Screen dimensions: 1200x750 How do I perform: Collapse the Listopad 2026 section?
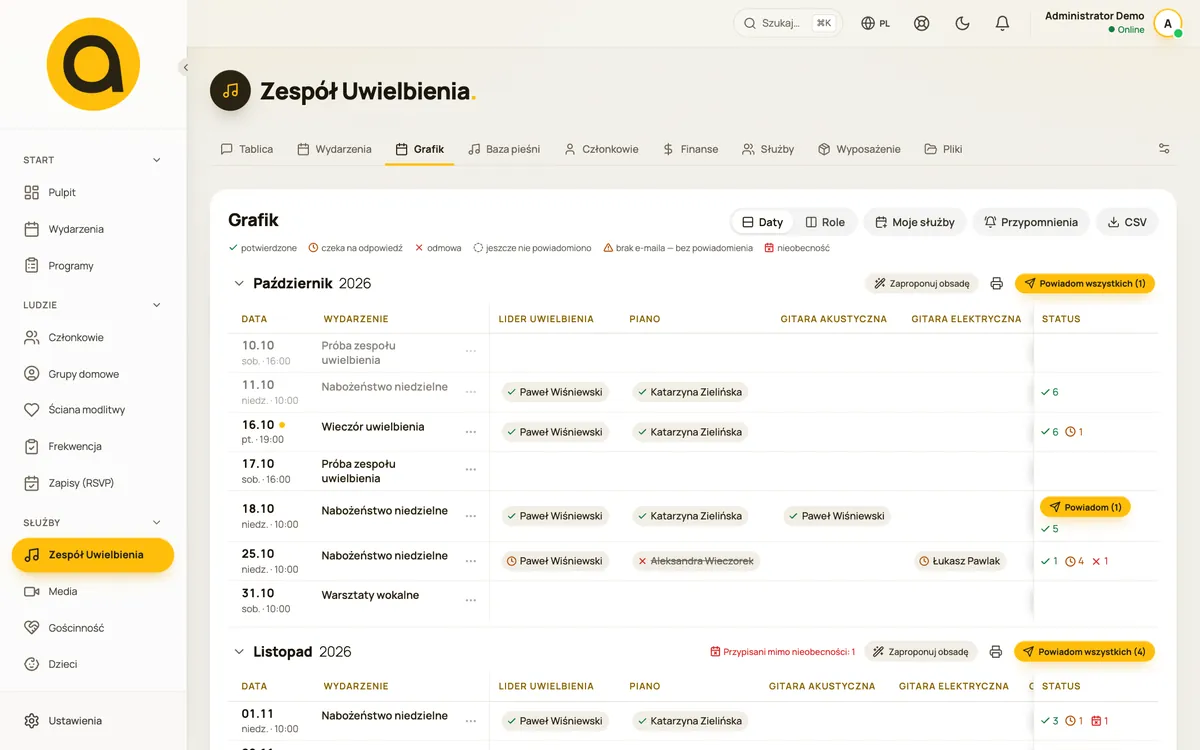(239, 652)
